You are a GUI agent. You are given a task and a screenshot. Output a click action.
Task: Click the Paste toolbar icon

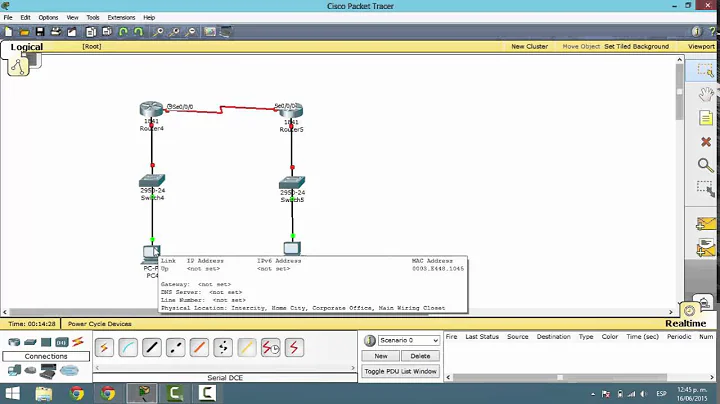click(107, 32)
